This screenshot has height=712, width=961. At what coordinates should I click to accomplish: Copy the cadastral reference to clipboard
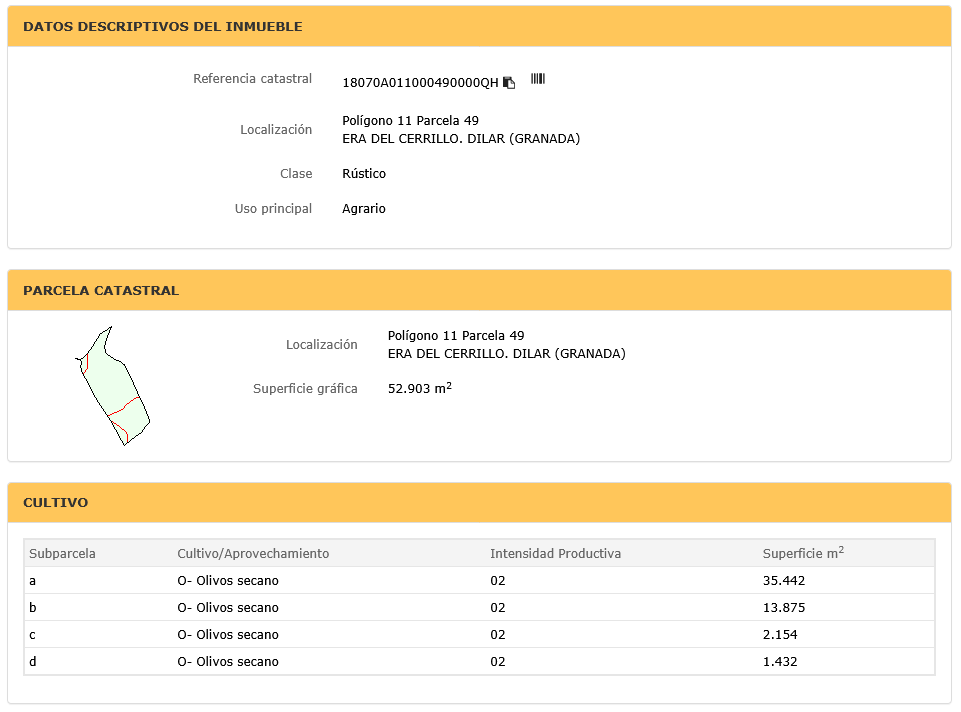(509, 82)
